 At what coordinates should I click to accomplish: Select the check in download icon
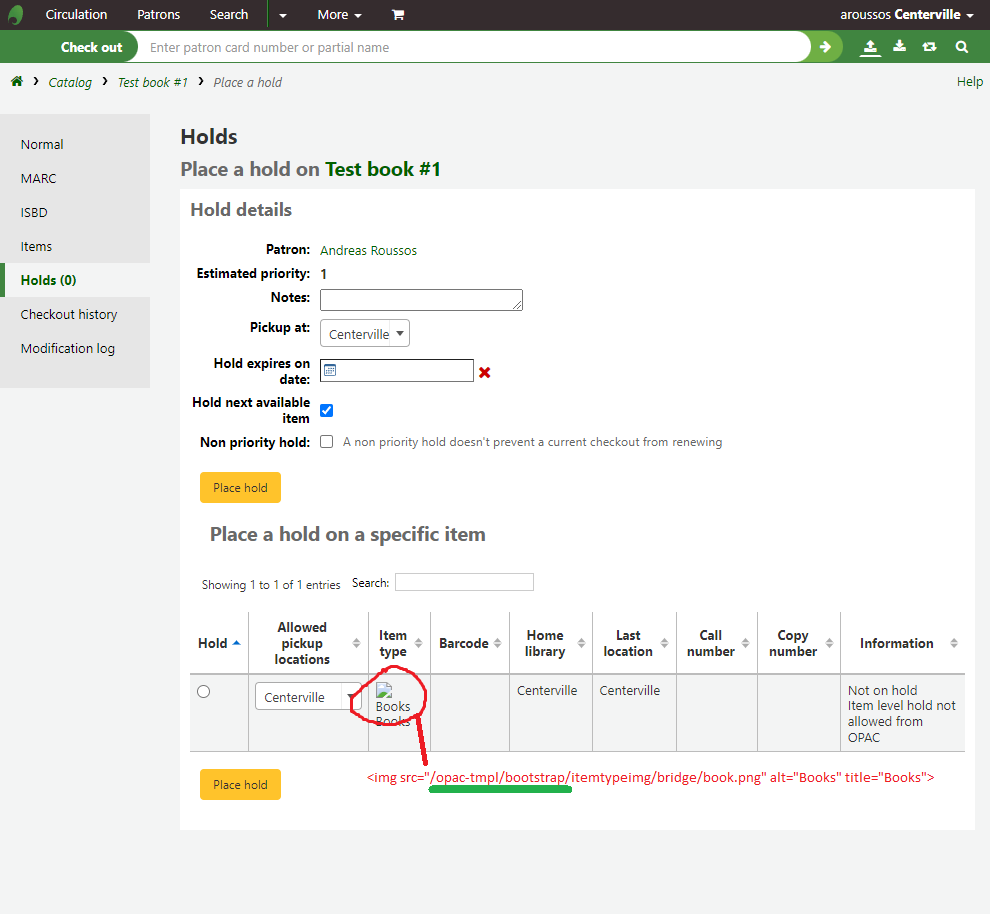click(900, 47)
